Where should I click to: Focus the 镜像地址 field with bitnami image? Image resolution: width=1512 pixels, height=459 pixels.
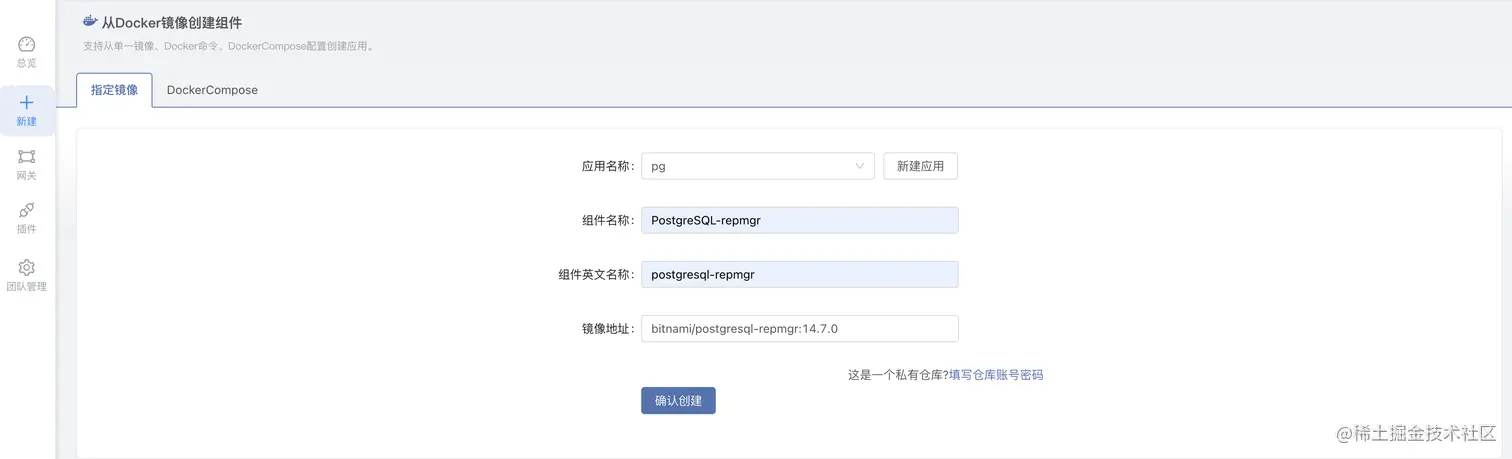pyautogui.click(x=800, y=328)
